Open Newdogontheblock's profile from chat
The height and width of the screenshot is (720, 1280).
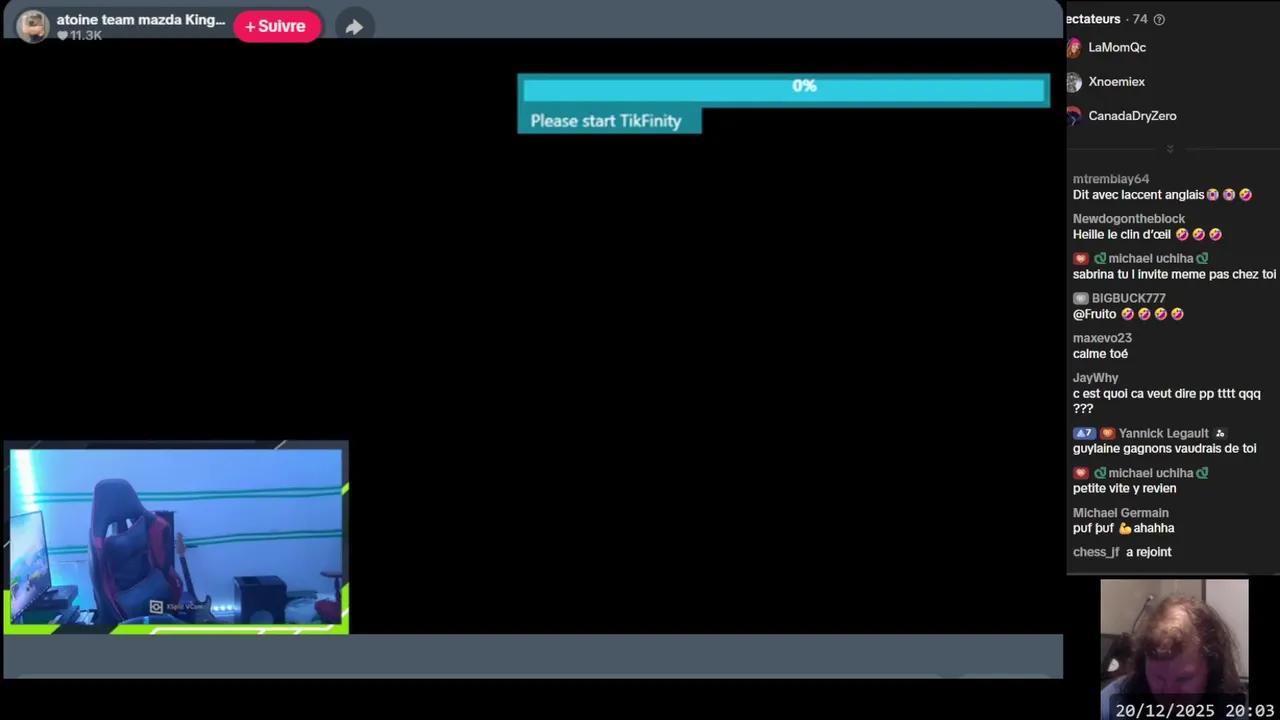tap(1129, 219)
